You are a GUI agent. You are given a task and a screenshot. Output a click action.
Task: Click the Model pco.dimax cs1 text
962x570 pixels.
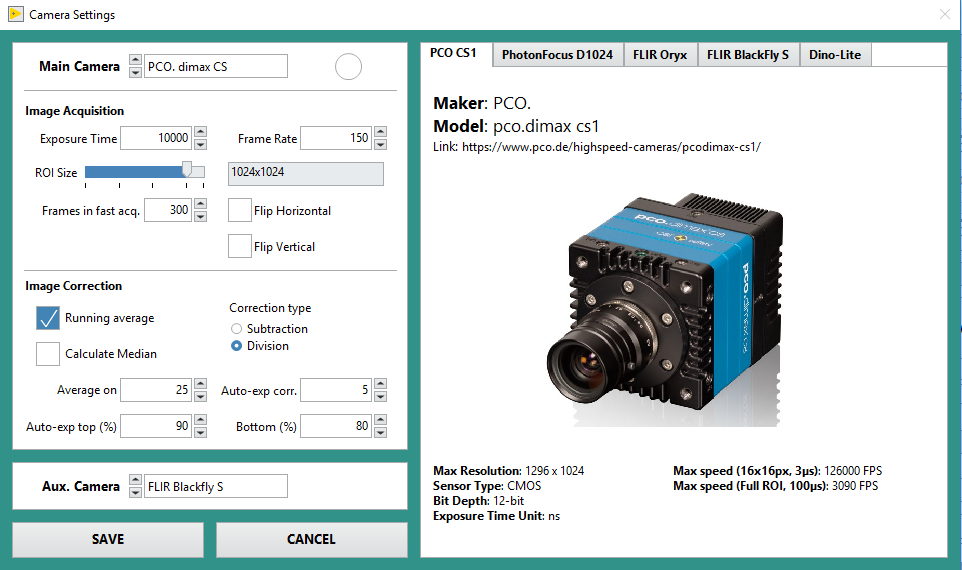(x=516, y=126)
